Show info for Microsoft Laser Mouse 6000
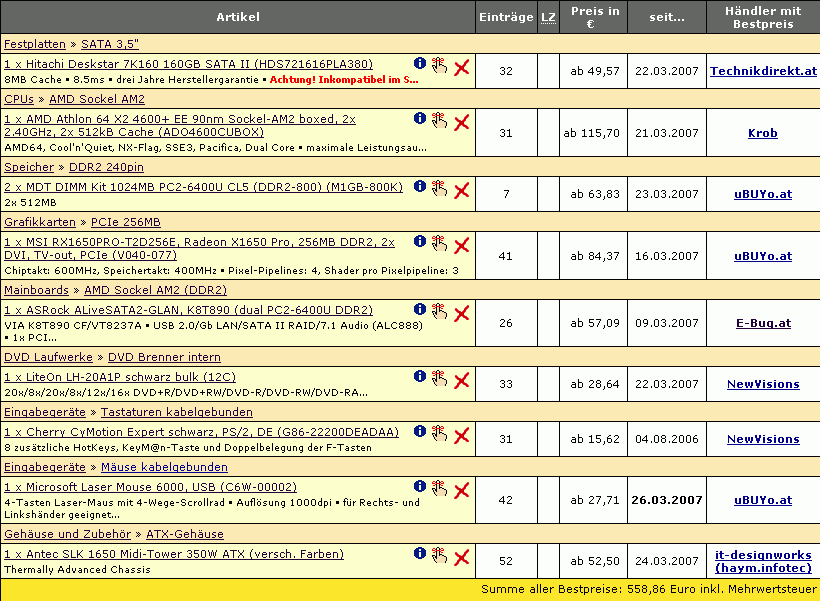Viewport: 820px width, 601px height. [x=419, y=486]
